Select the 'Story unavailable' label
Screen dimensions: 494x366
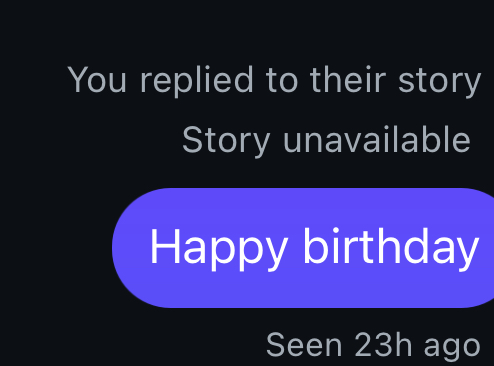(326, 140)
